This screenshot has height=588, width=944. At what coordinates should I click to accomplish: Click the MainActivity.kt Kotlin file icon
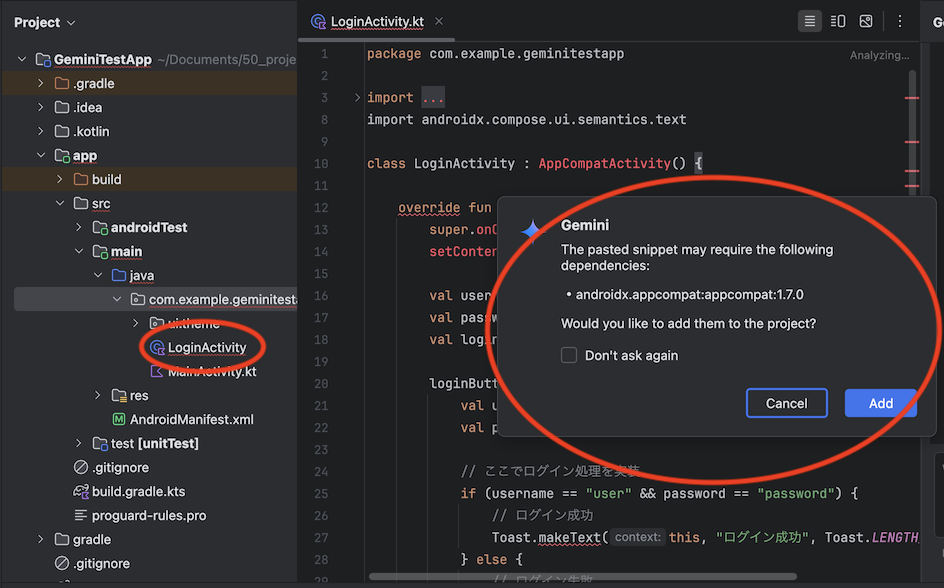click(x=157, y=371)
